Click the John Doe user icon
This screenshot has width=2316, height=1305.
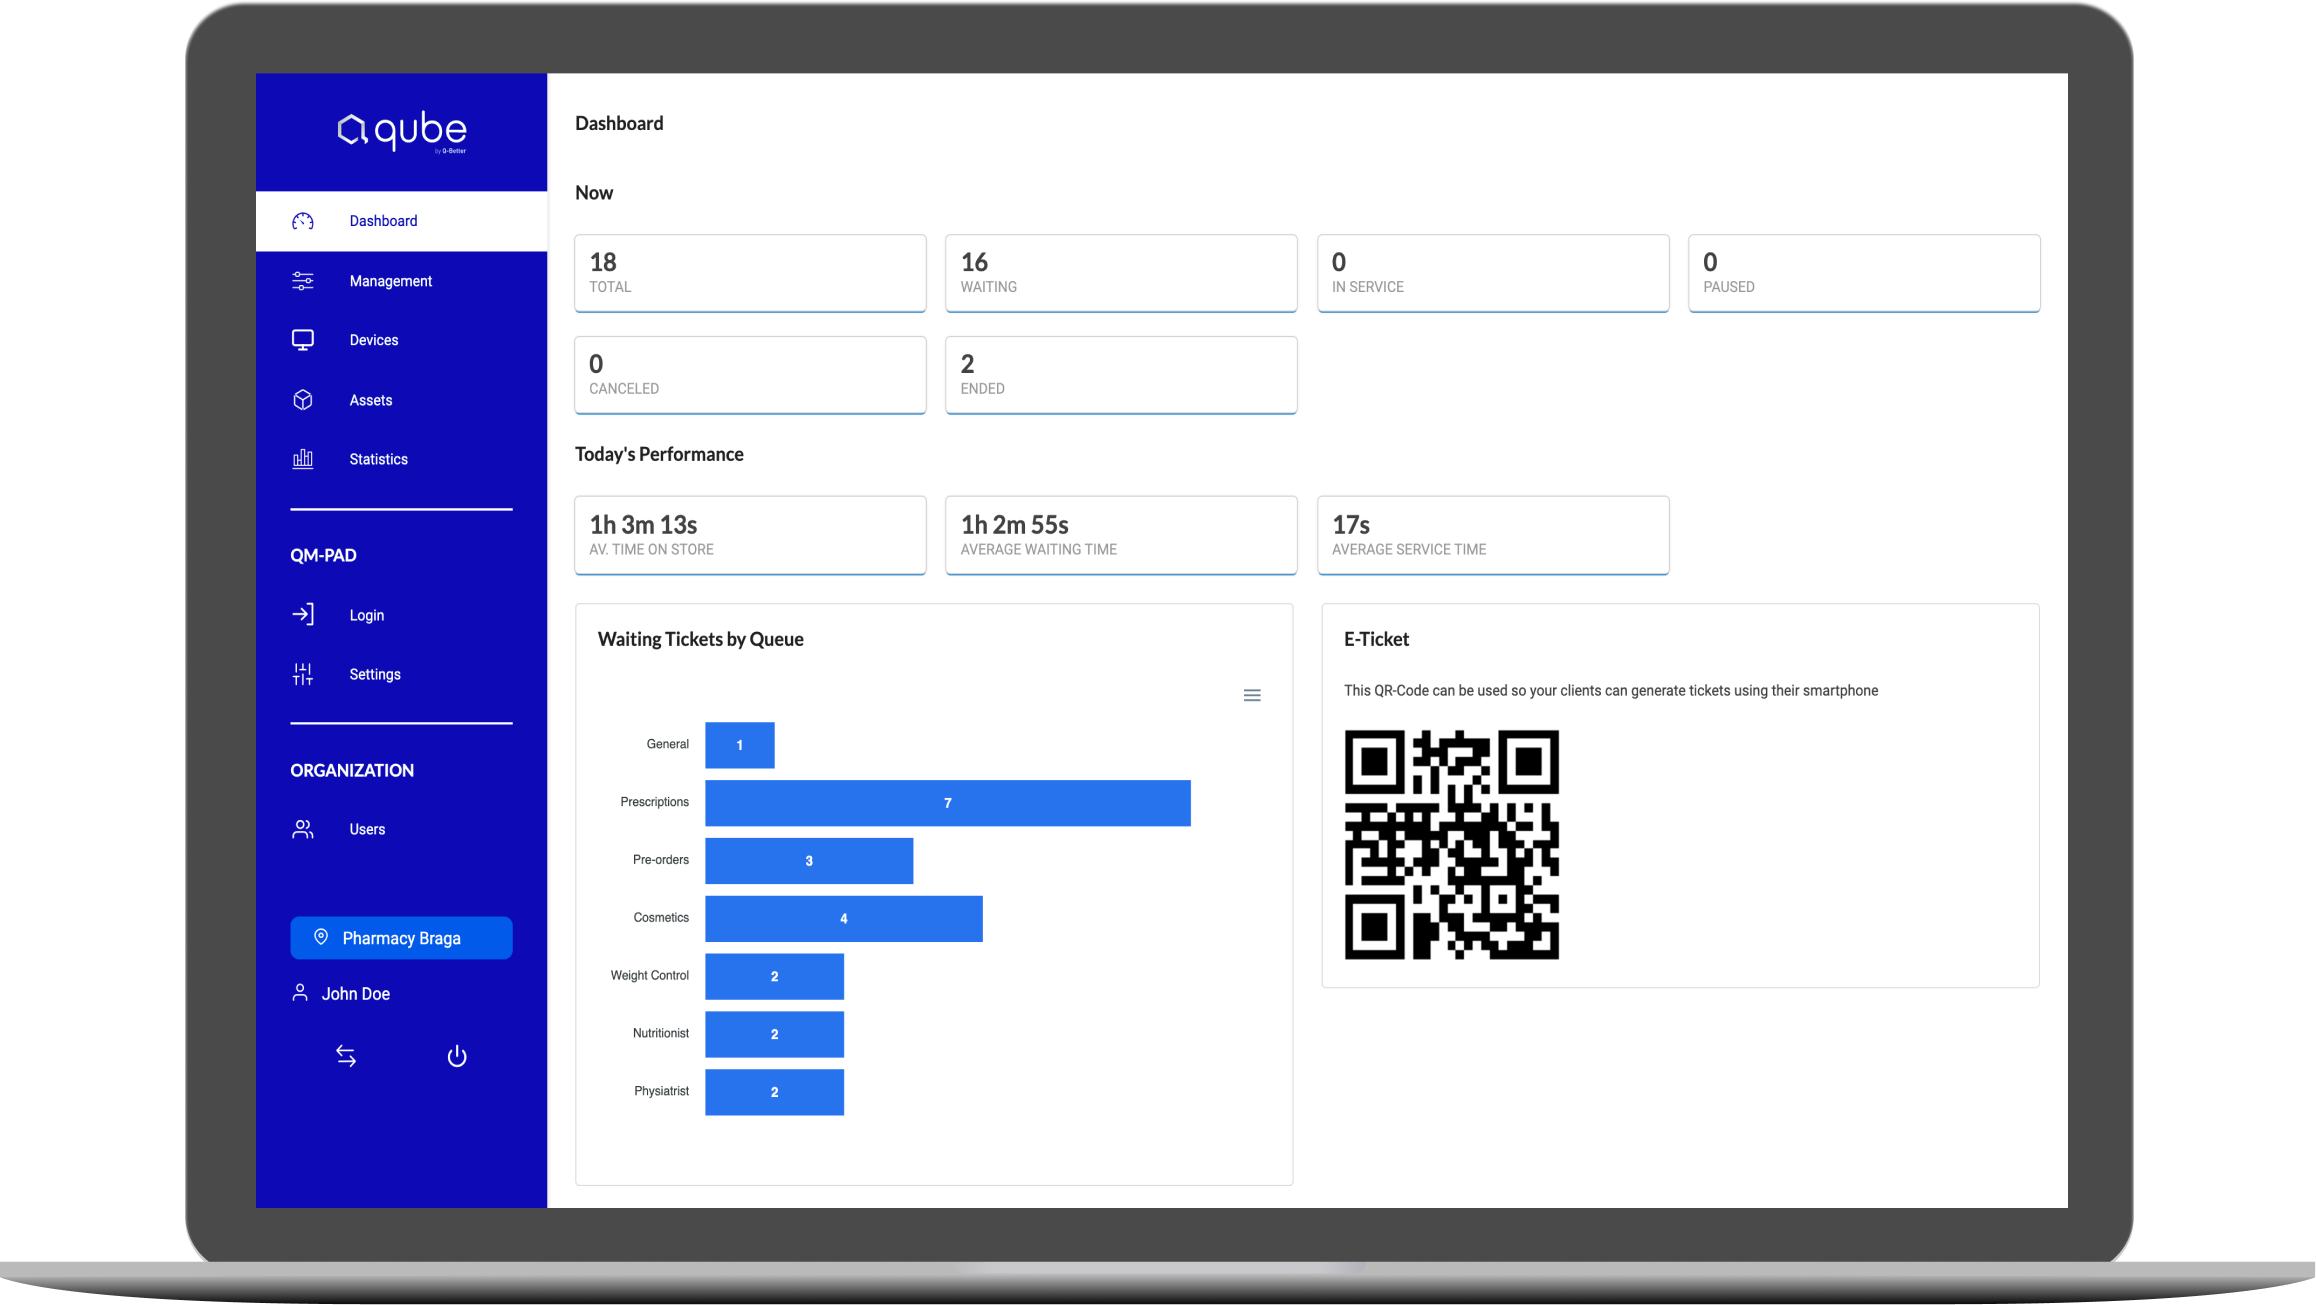pos(300,992)
